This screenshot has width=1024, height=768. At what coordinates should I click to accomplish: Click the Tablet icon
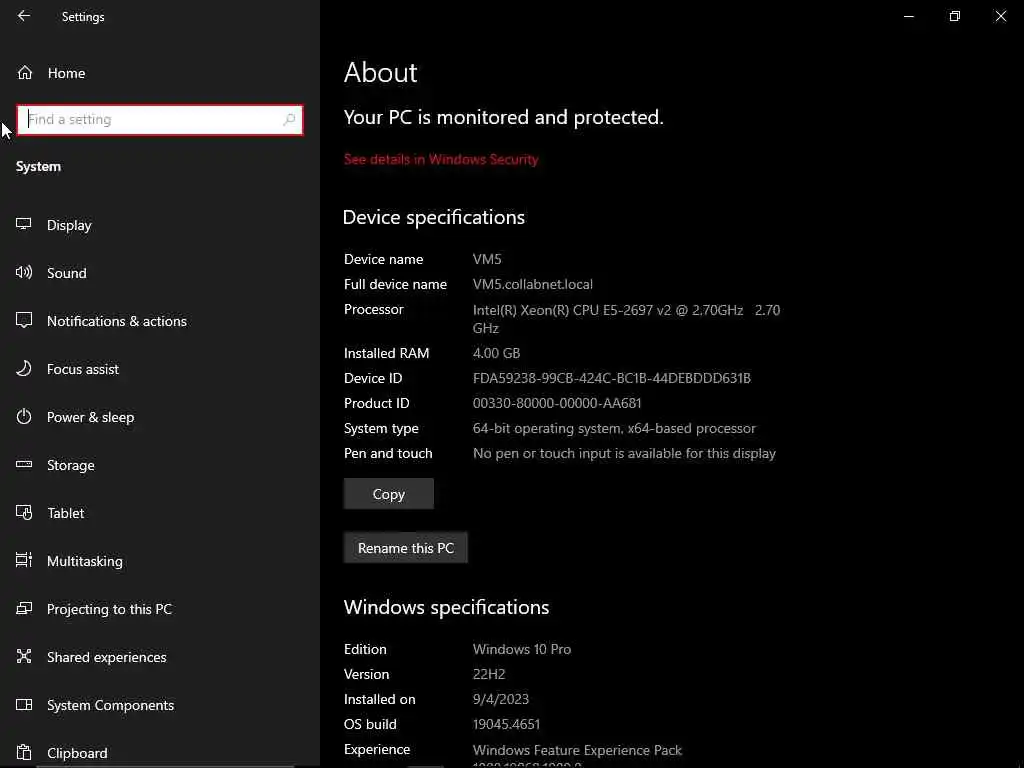coord(24,513)
